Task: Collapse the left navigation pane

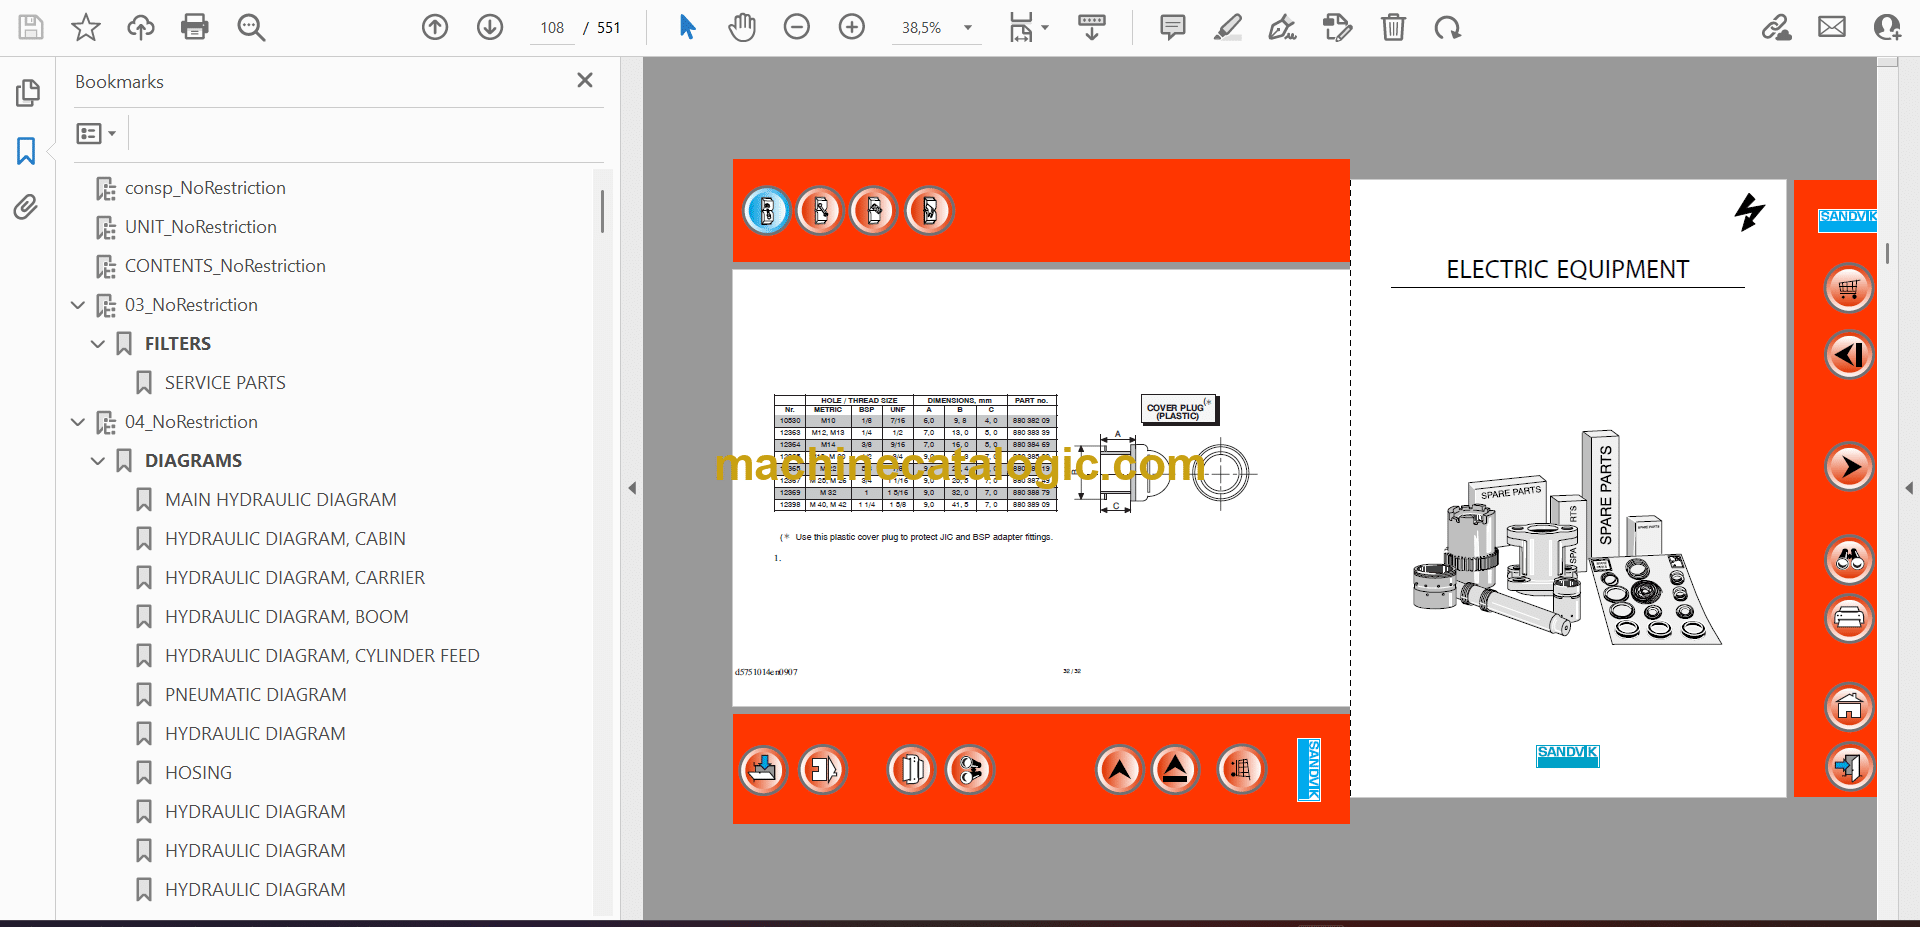Action: pyautogui.click(x=632, y=488)
